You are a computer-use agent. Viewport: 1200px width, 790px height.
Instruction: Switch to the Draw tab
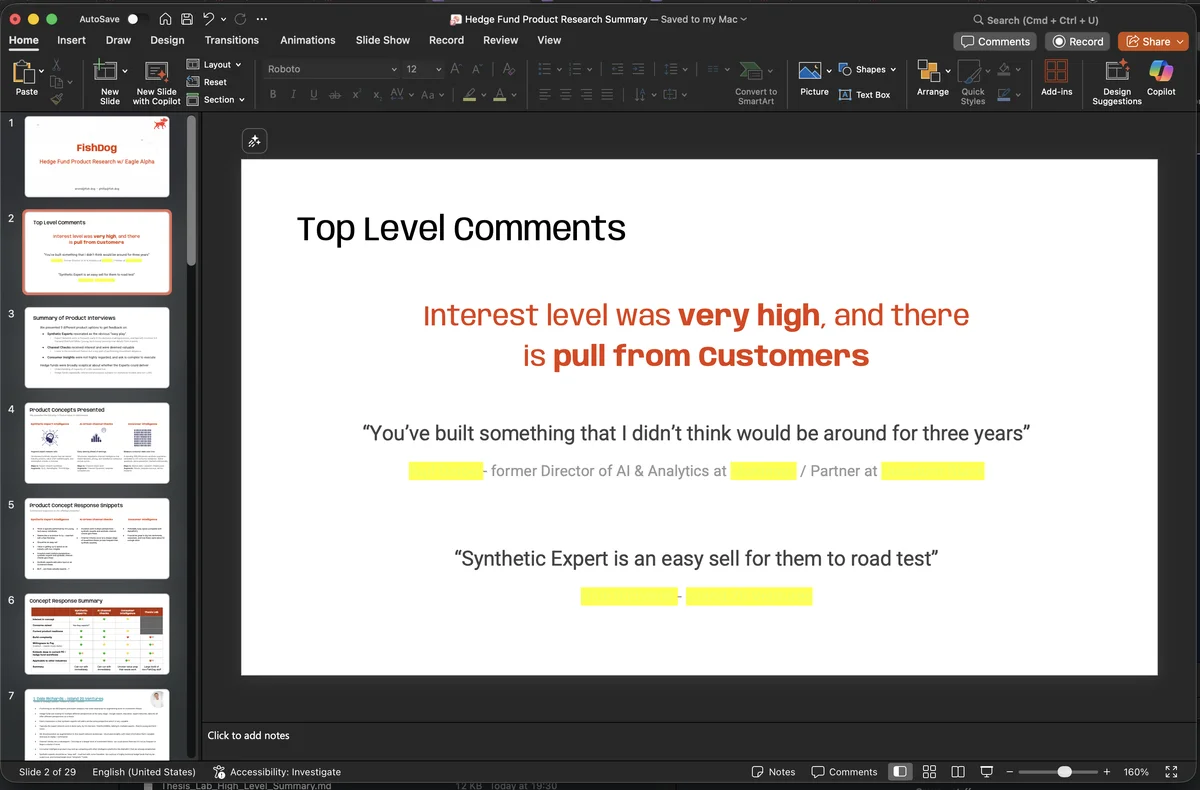click(x=118, y=40)
